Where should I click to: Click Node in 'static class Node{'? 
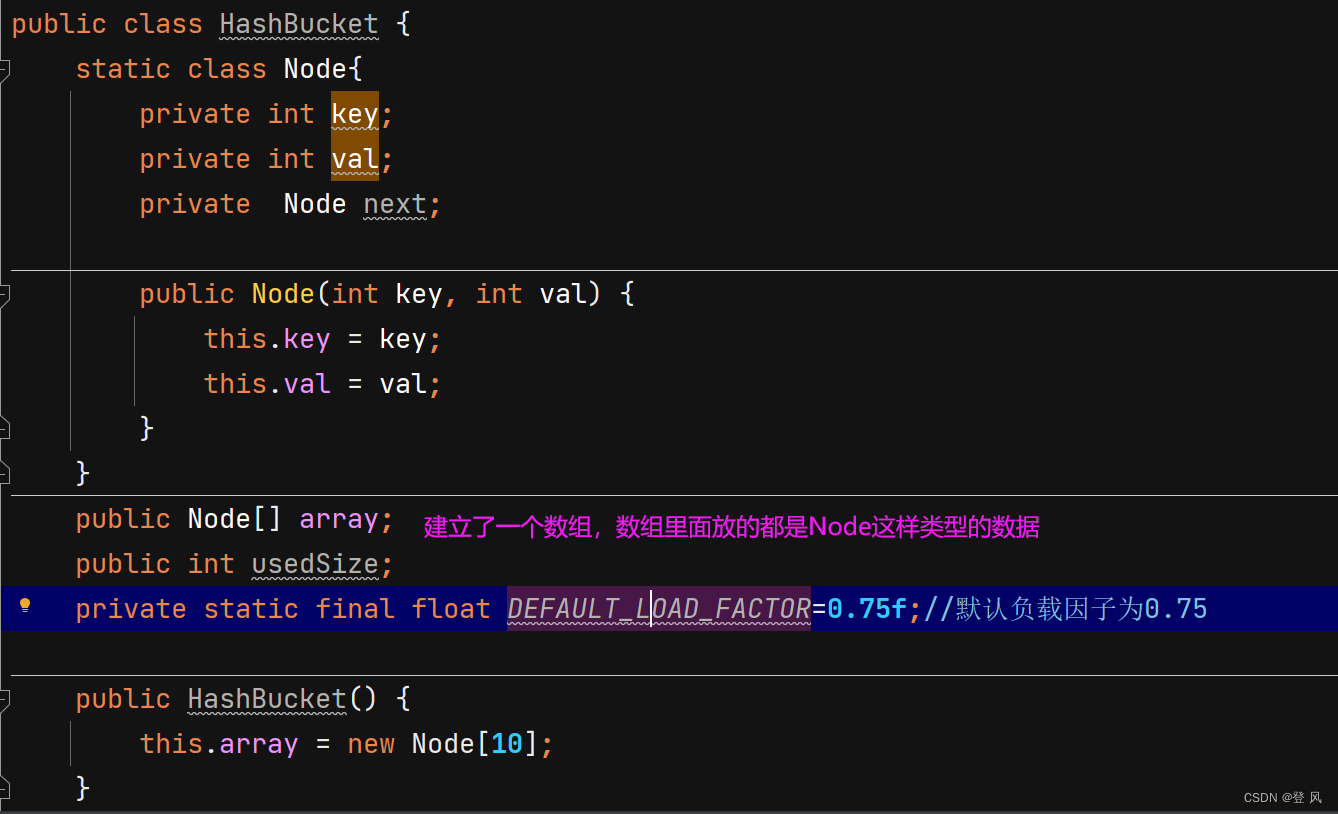point(315,69)
